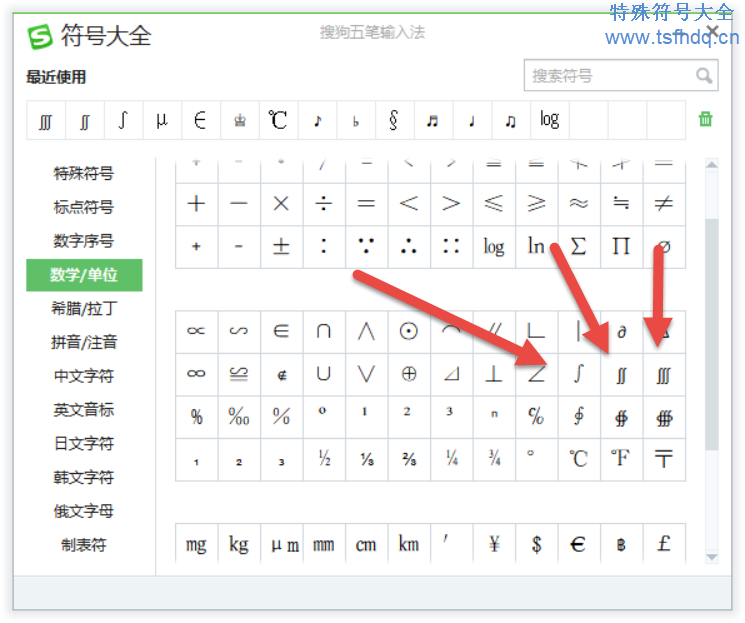This screenshot has height=623, width=745.
Task: Choose the flat ♭ symbol in recent list
Action: pos(355,120)
